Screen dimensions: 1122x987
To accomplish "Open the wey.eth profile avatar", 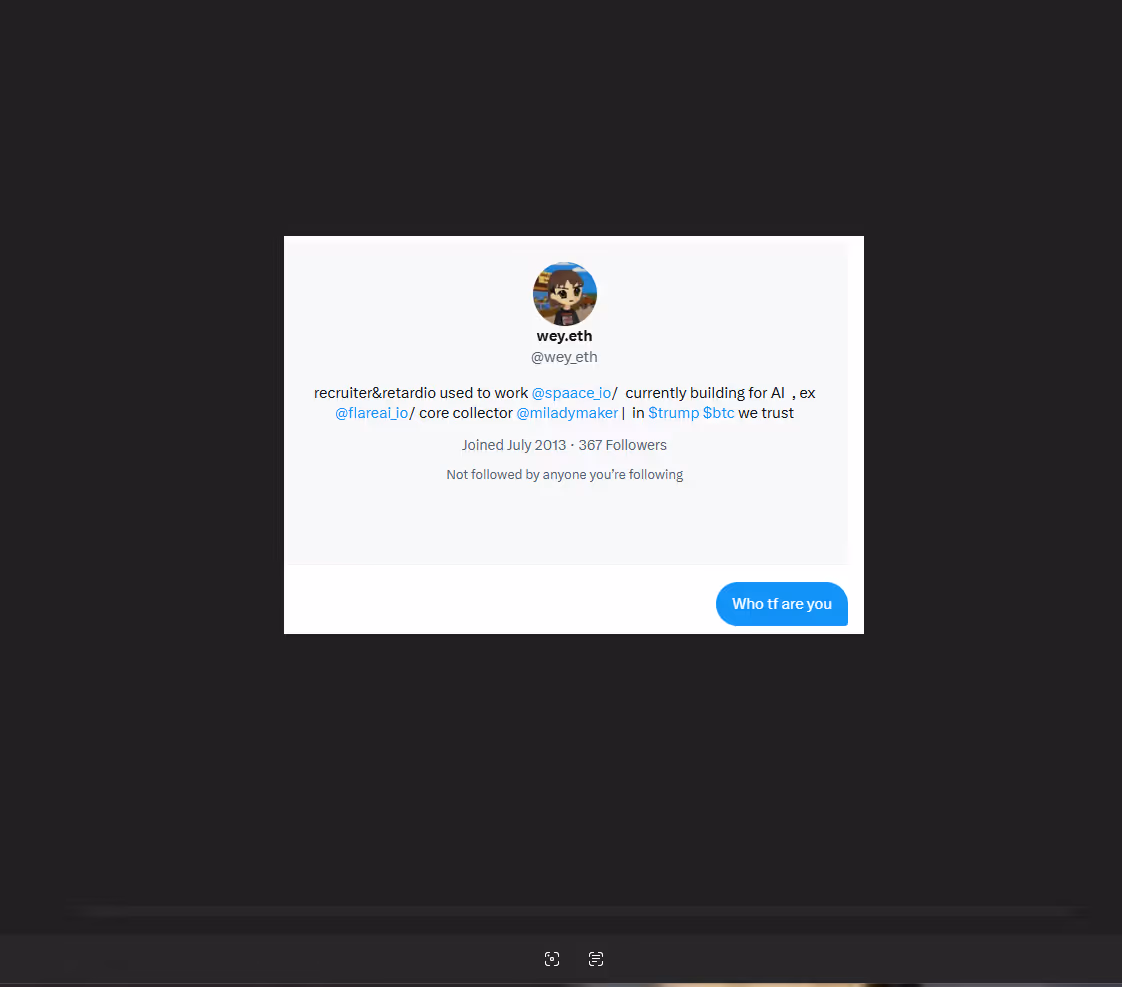I will 565,294.
